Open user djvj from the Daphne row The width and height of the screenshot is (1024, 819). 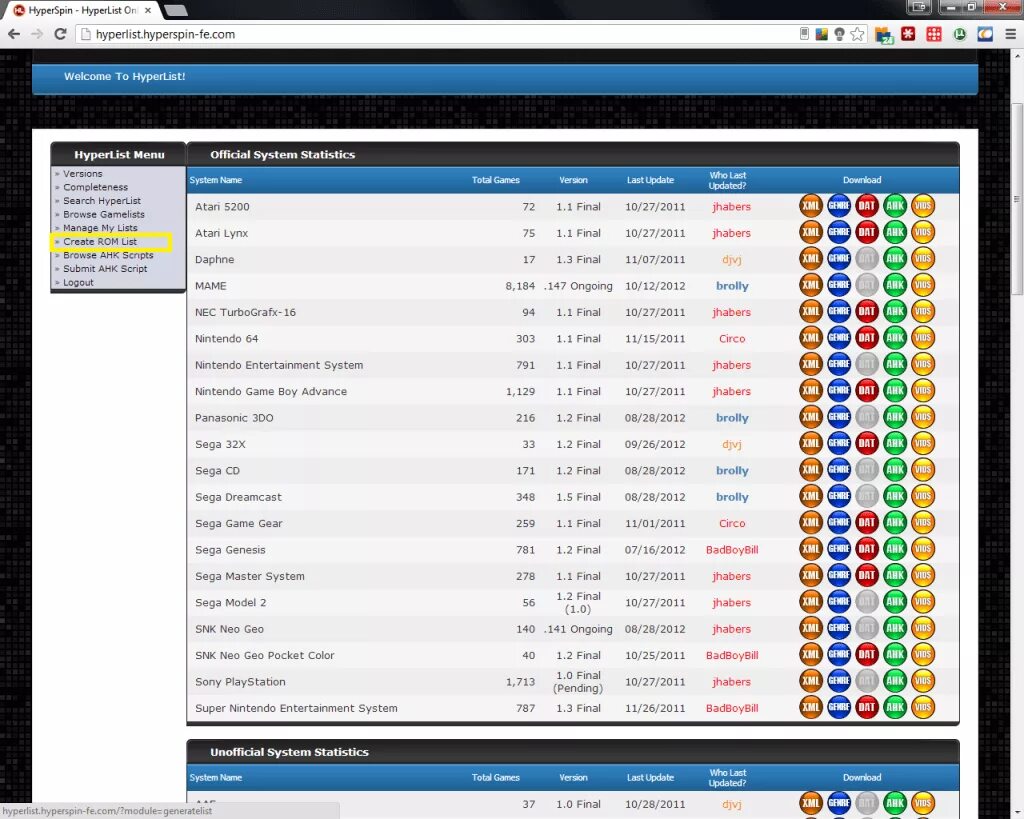(731, 259)
